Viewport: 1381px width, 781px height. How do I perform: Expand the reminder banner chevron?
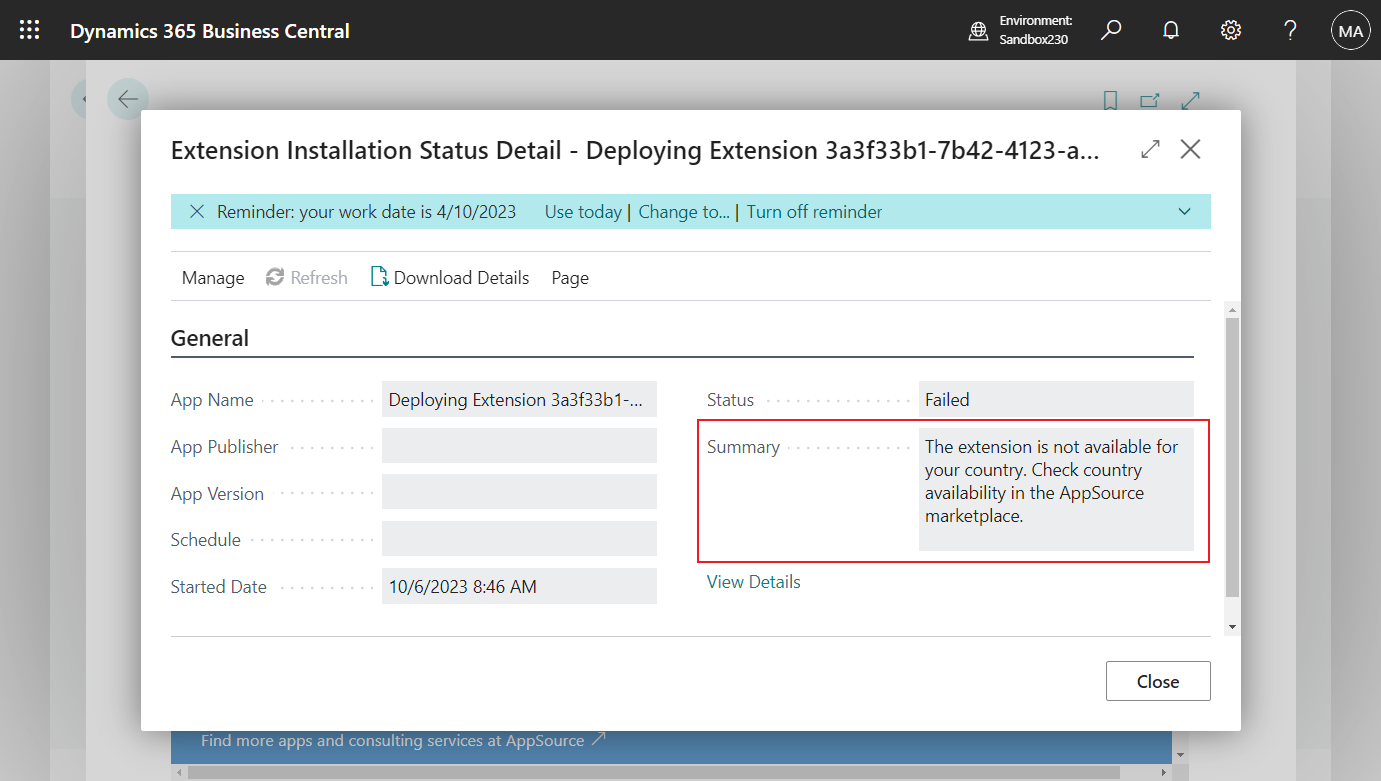[x=1184, y=211]
